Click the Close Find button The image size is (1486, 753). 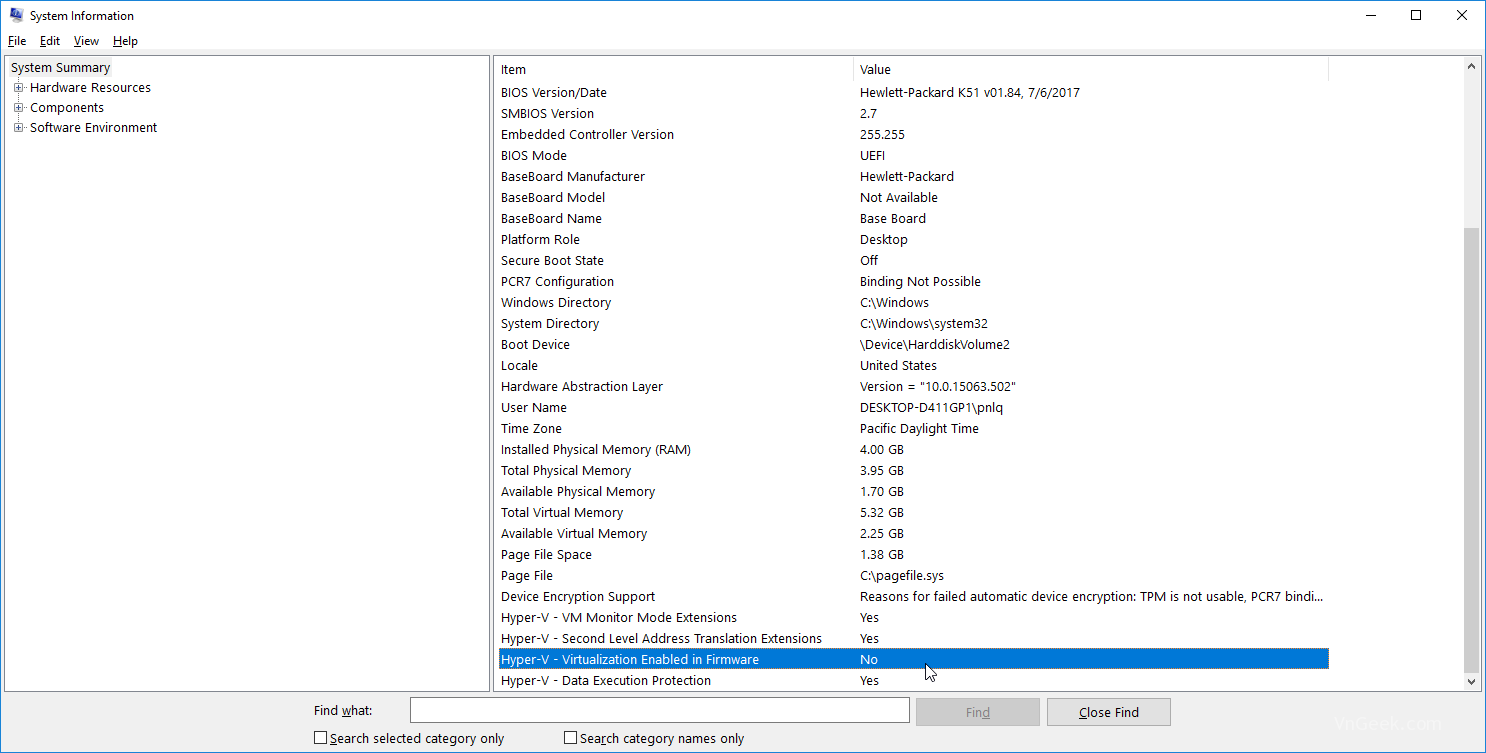click(1109, 712)
